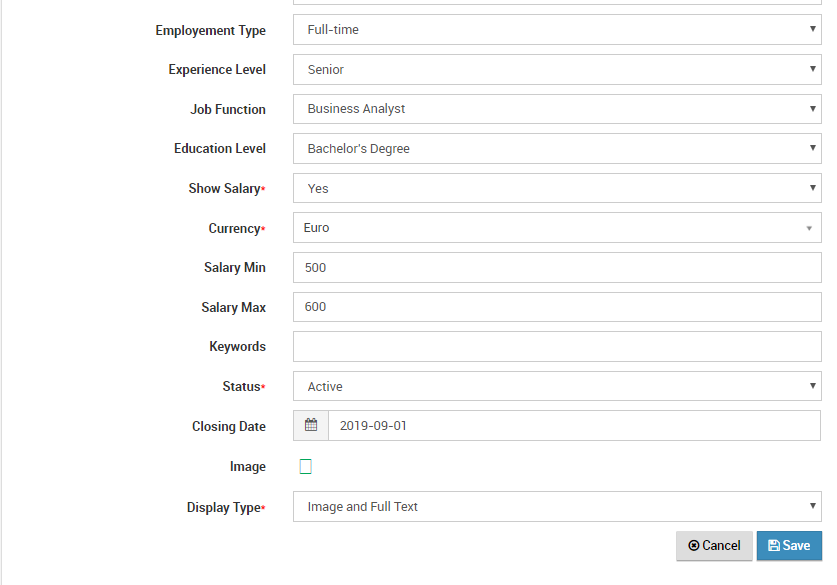Open the Employement Type dropdown
This screenshot has height=585, width=837.
557,30
